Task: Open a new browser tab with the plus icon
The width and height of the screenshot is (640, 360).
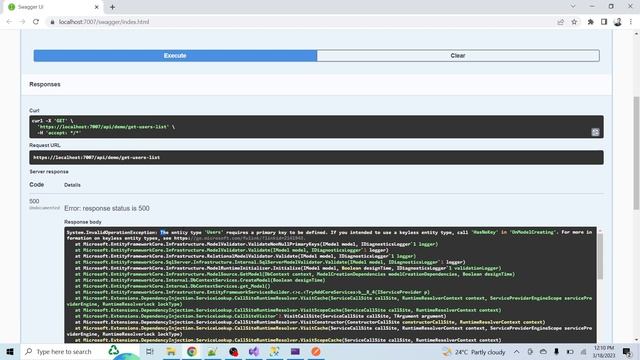Action: 112,7
